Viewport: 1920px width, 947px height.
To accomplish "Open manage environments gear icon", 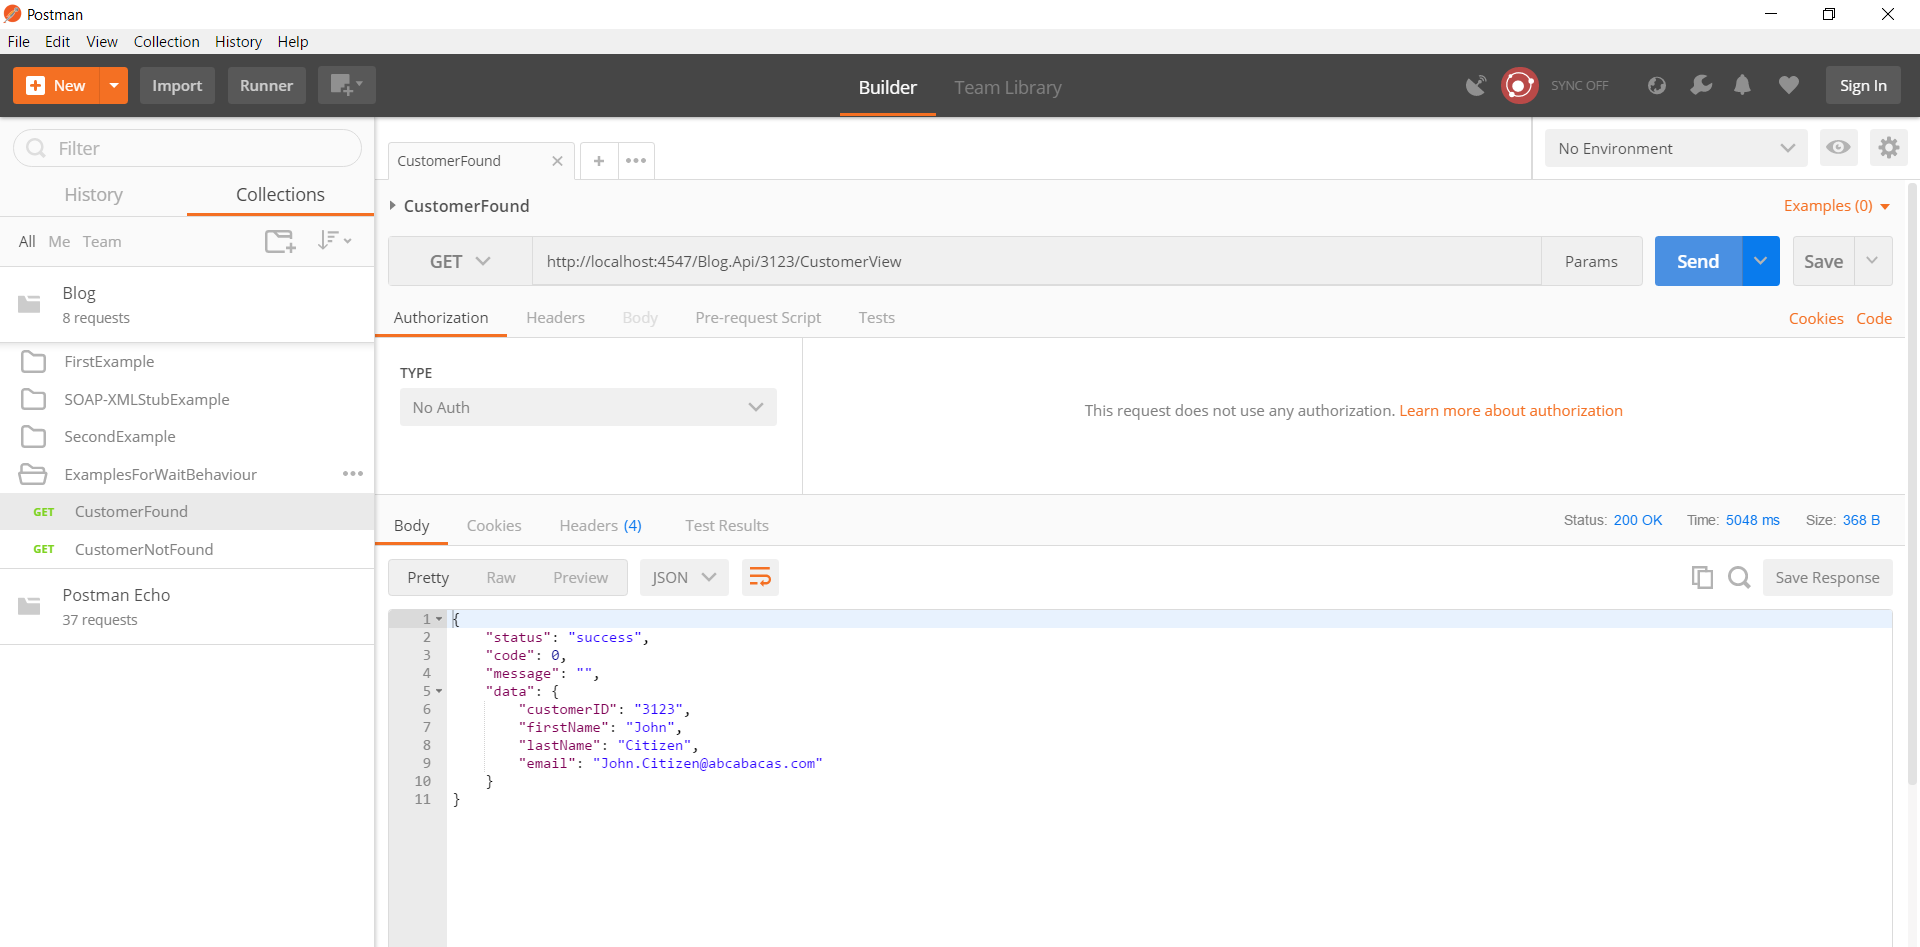I will (1888, 147).
